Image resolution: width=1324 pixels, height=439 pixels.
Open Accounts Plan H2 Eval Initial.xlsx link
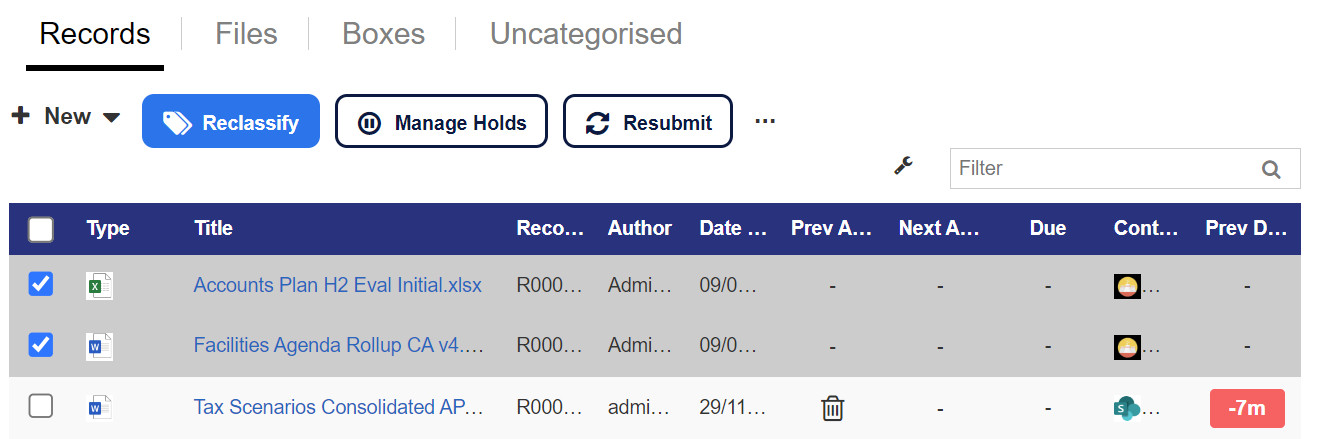[337, 286]
